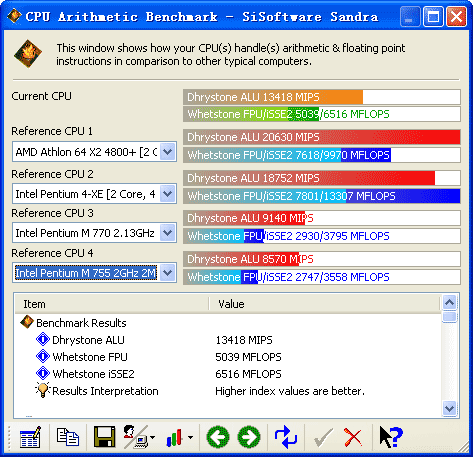The image size is (473, 457).
Task: Click Dhrystone ALU 9140 MIPS bar
Action: pos(322,218)
